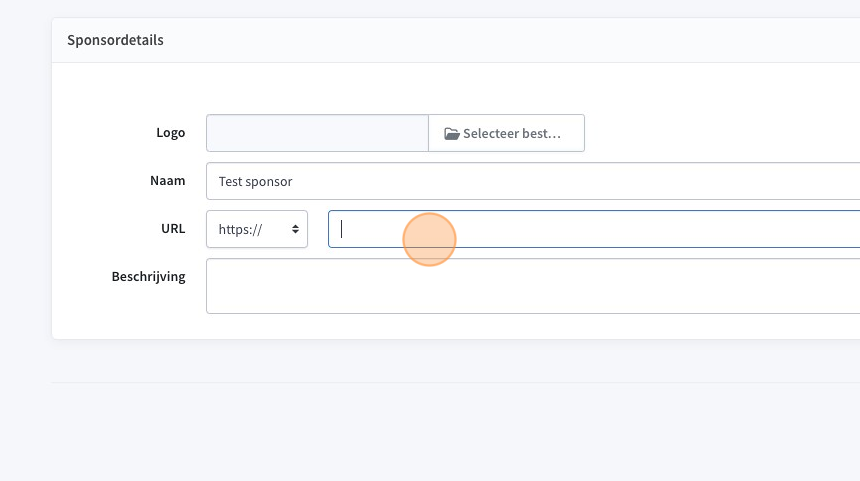Click the URL field label
The width and height of the screenshot is (860, 481).
pyautogui.click(x=173, y=228)
